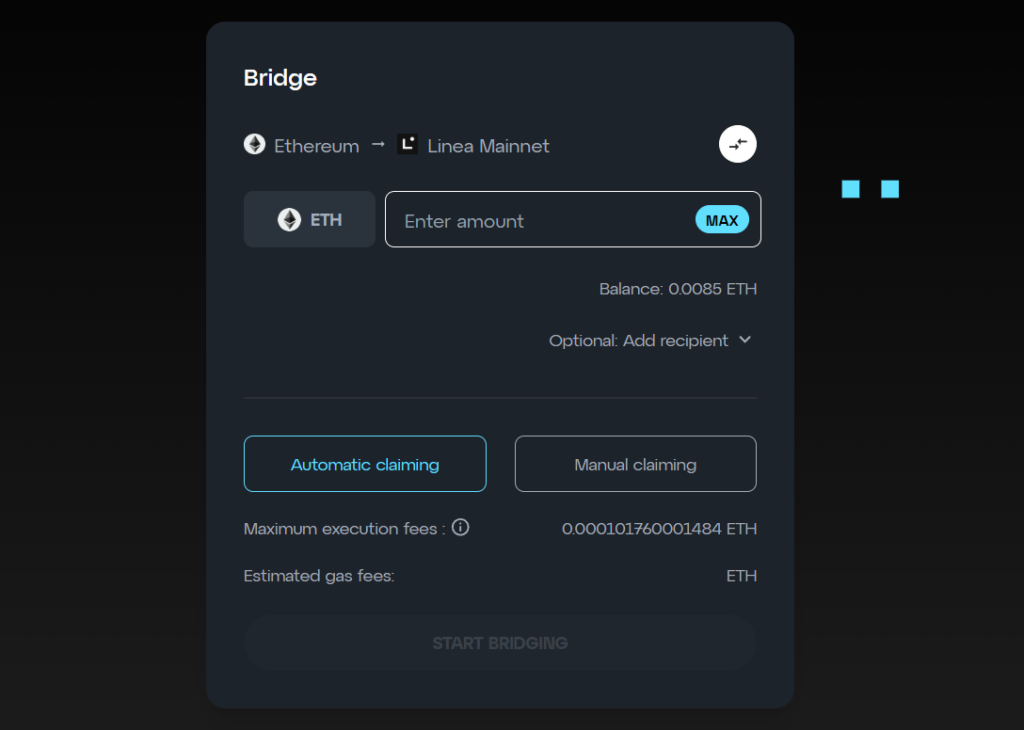Click the swap networks direction icon

pos(737,144)
